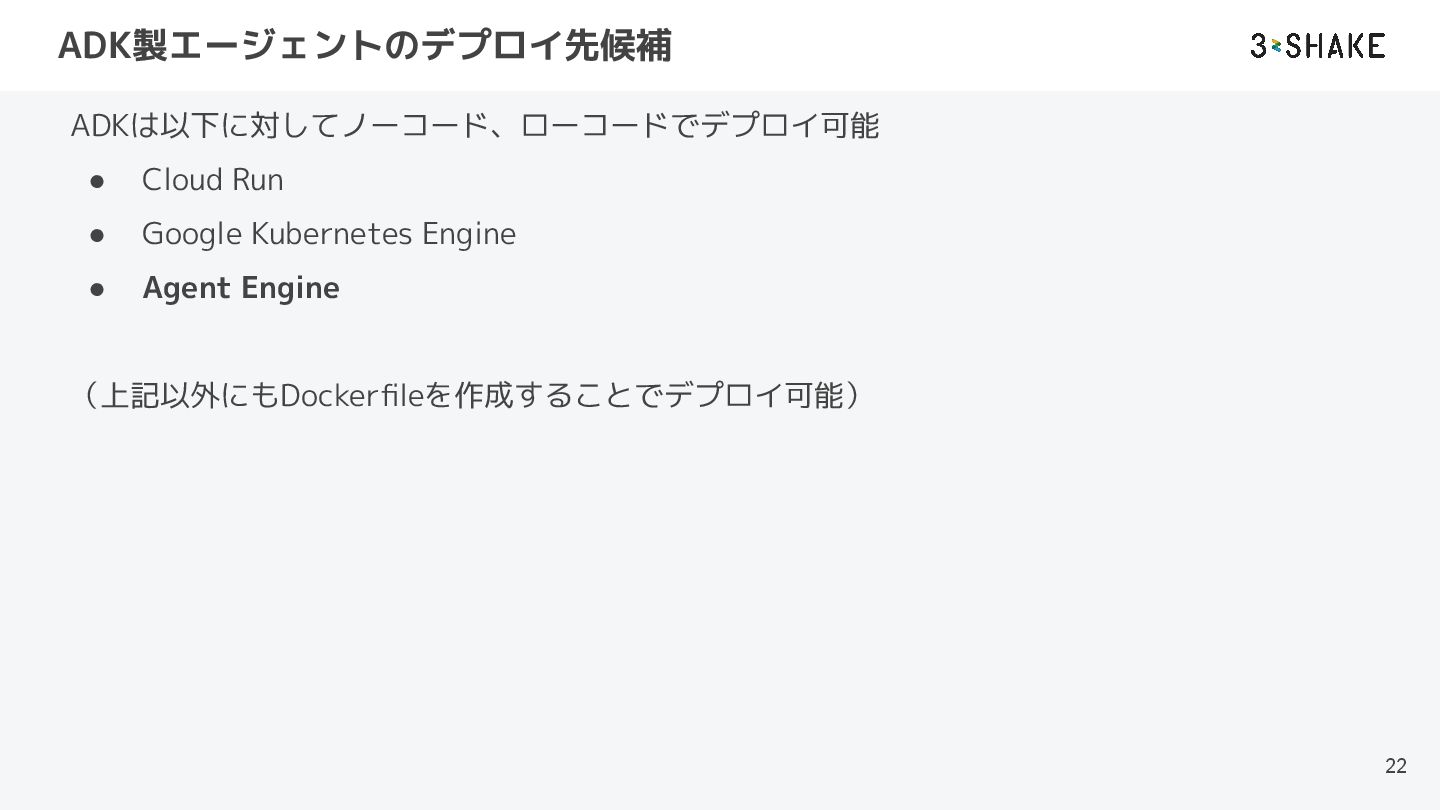Viewport: 1440px width, 810px height.
Task: Click the bullet dot before Google Kubernetes Engine
Action: point(98,235)
